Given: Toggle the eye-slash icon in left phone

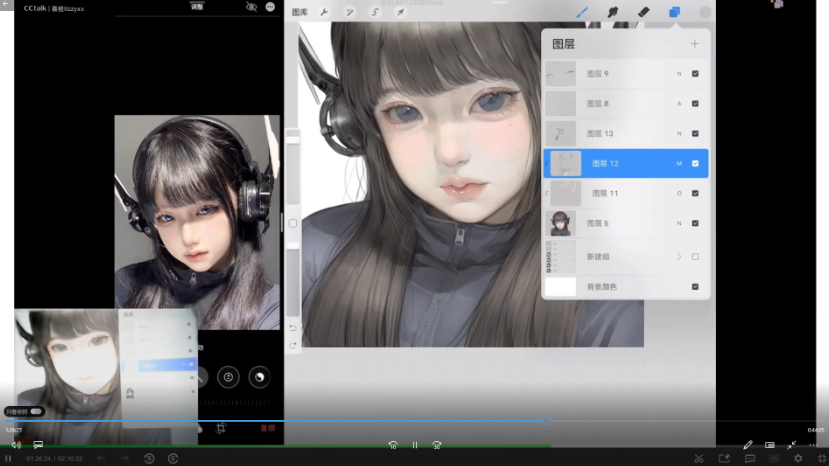Looking at the screenshot, I should [251, 7].
